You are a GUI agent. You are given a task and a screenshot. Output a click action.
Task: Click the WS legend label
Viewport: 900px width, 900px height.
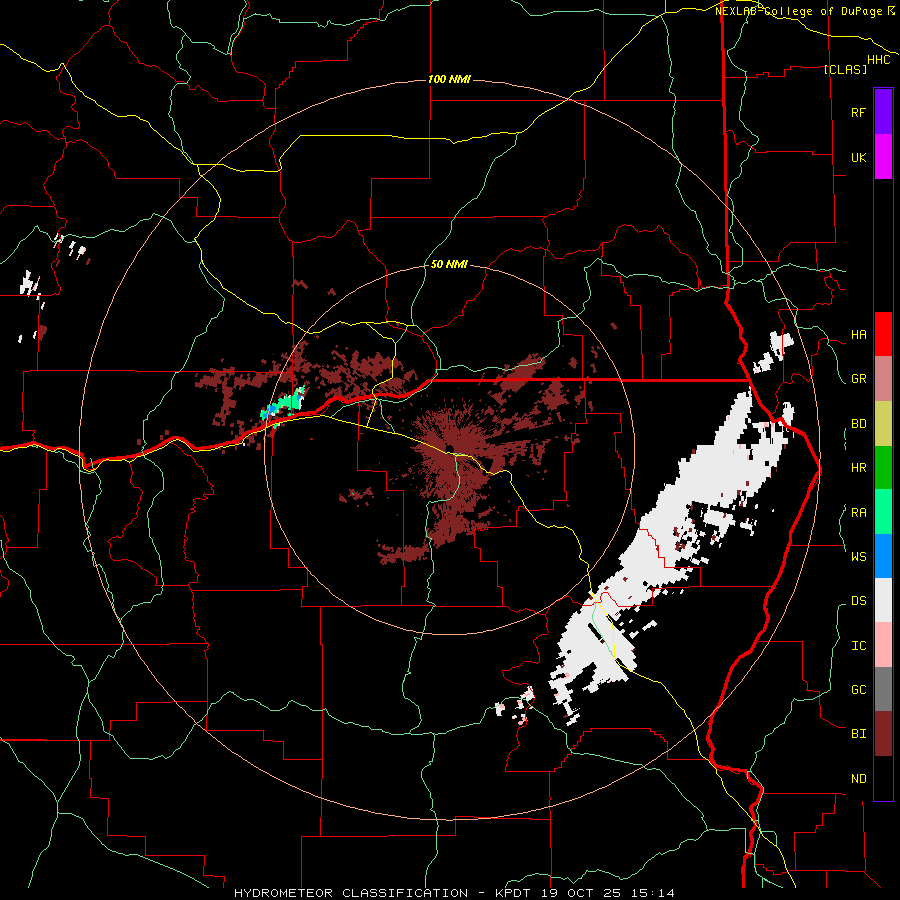coord(858,556)
